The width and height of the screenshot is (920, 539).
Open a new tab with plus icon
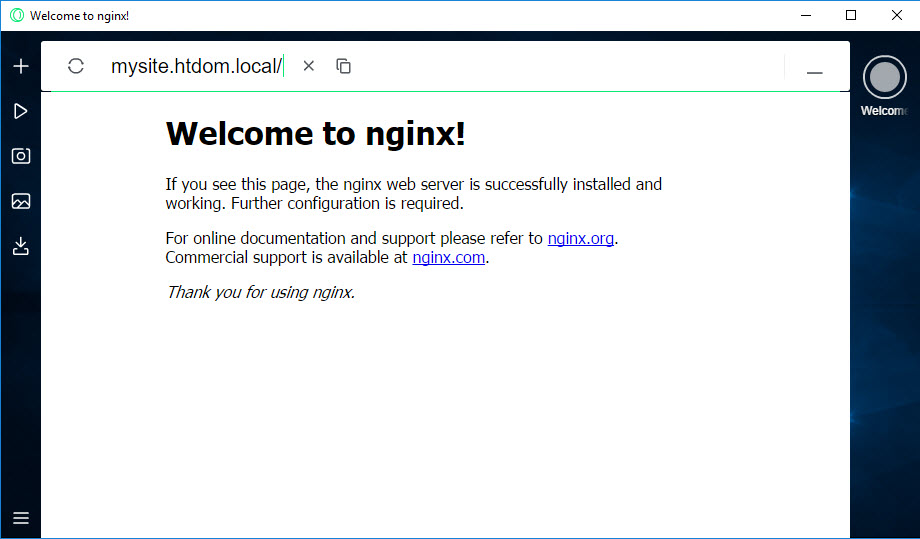click(x=21, y=66)
